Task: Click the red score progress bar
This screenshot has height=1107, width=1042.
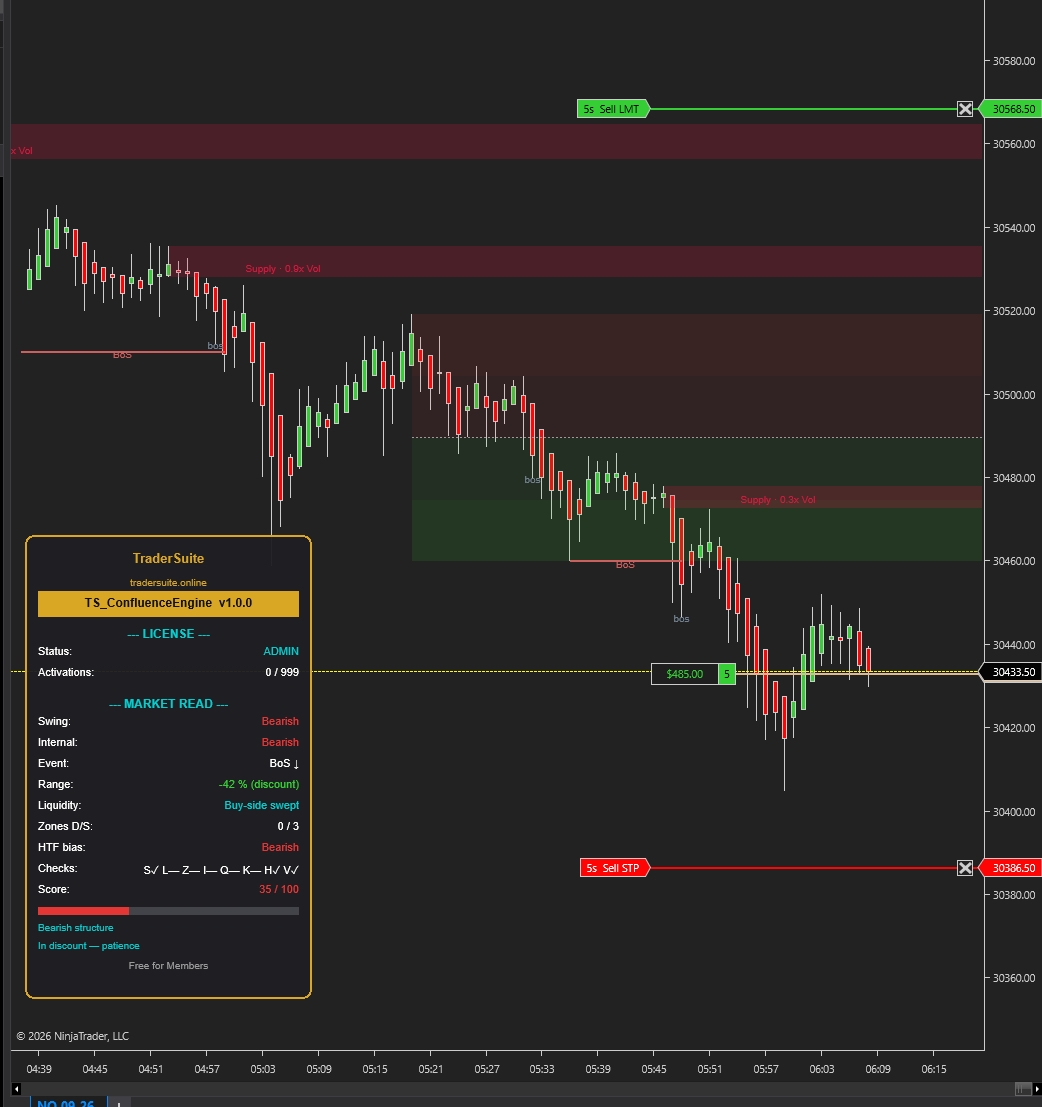Action: (83, 911)
